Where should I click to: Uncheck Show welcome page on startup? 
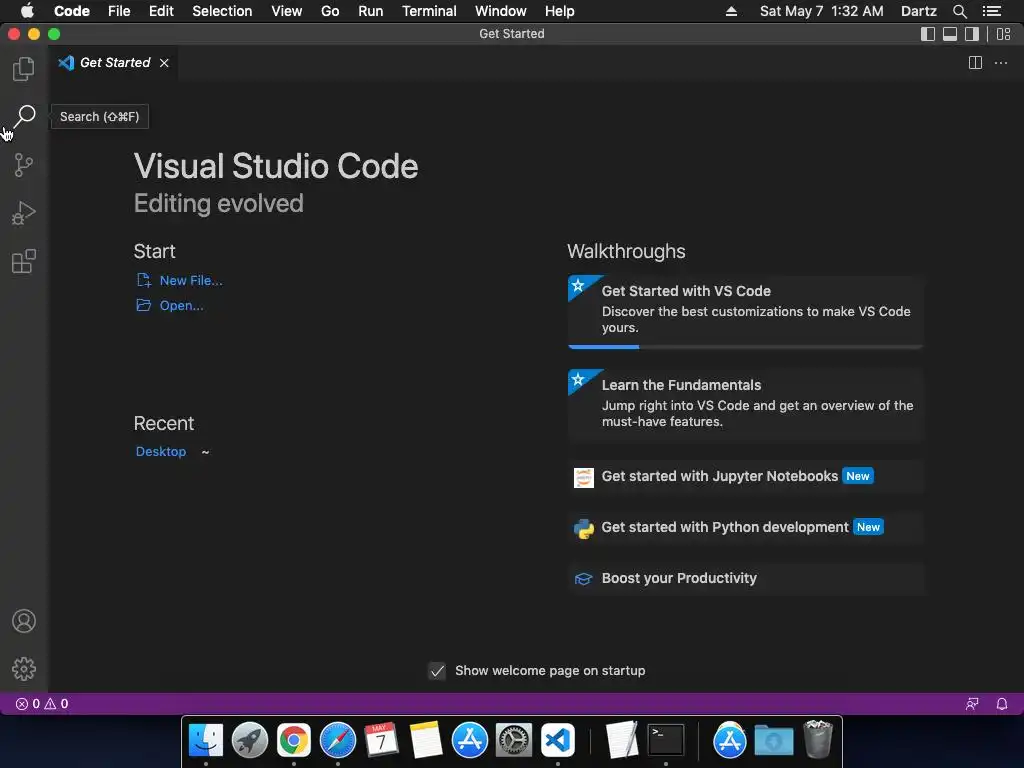(437, 671)
